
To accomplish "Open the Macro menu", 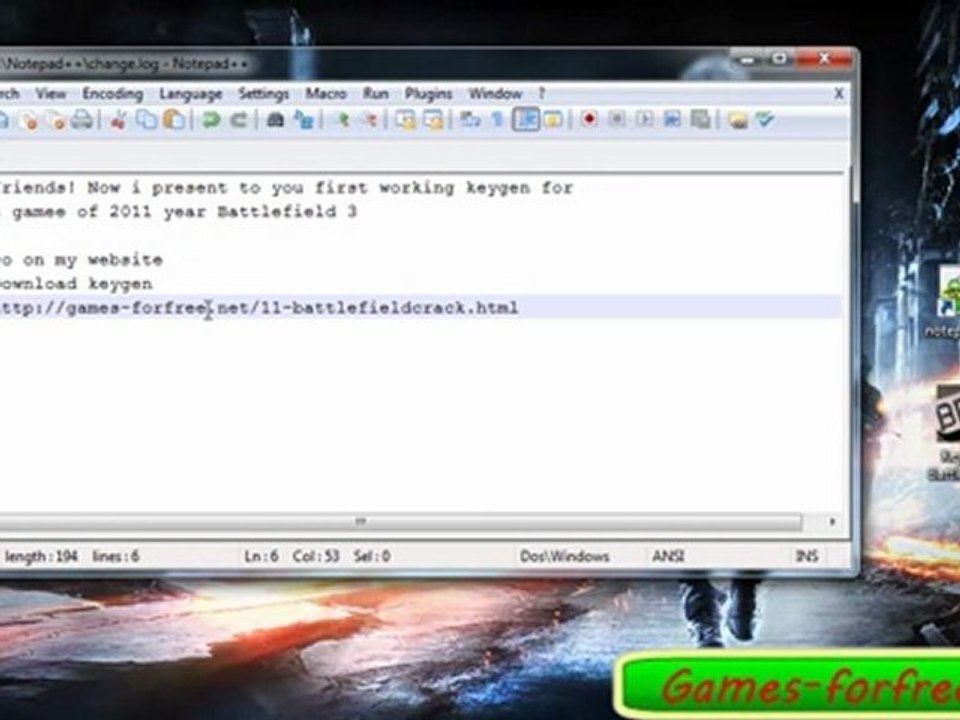I will coord(326,94).
